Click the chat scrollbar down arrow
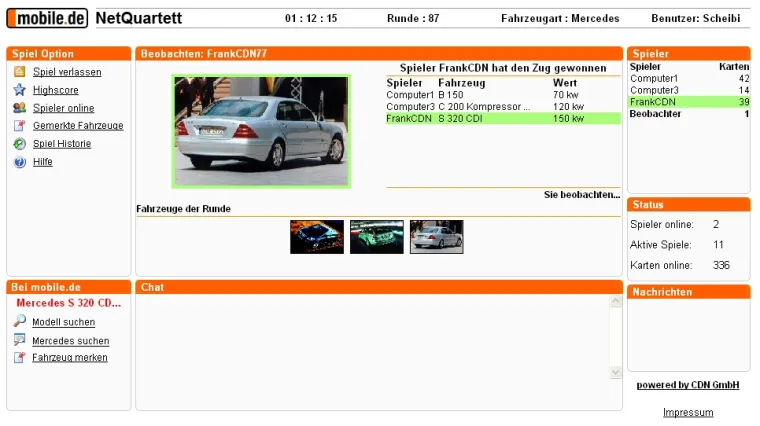This screenshot has width=760, height=426. click(x=616, y=372)
